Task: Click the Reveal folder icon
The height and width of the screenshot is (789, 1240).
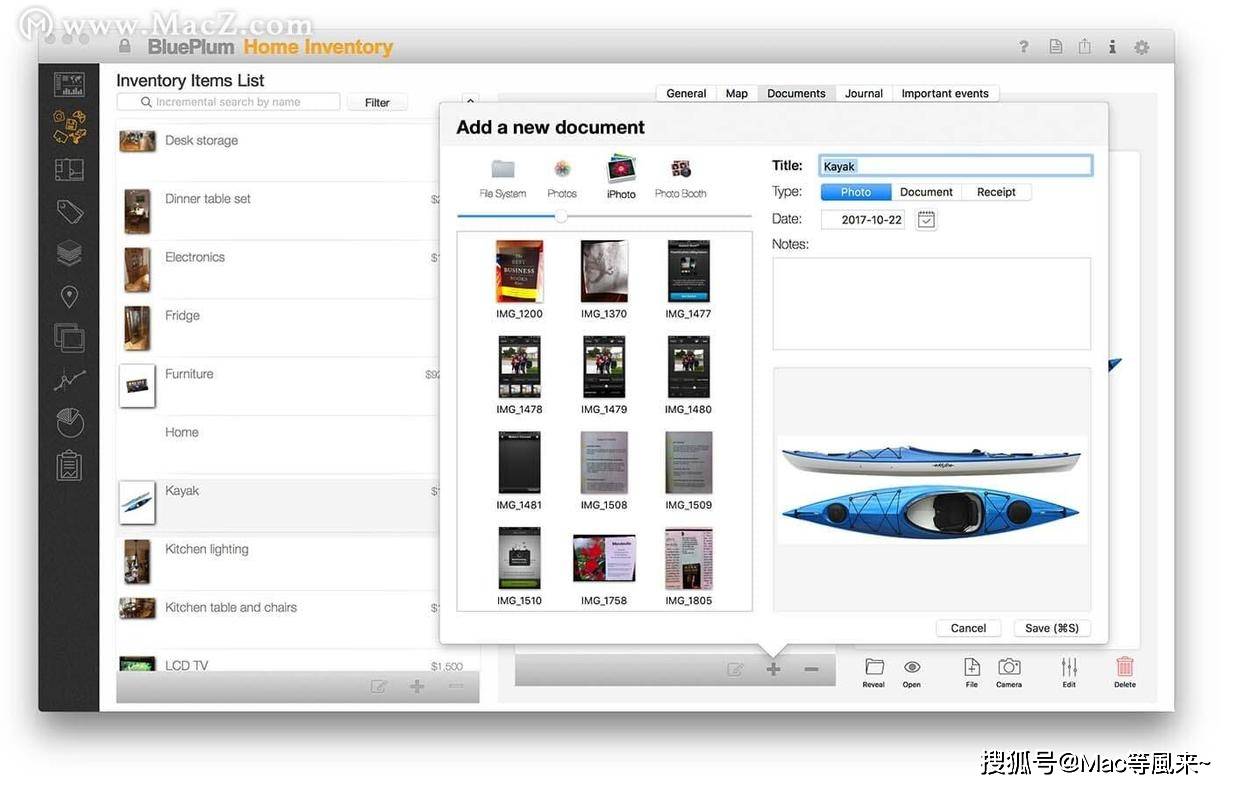Action: click(x=874, y=673)
